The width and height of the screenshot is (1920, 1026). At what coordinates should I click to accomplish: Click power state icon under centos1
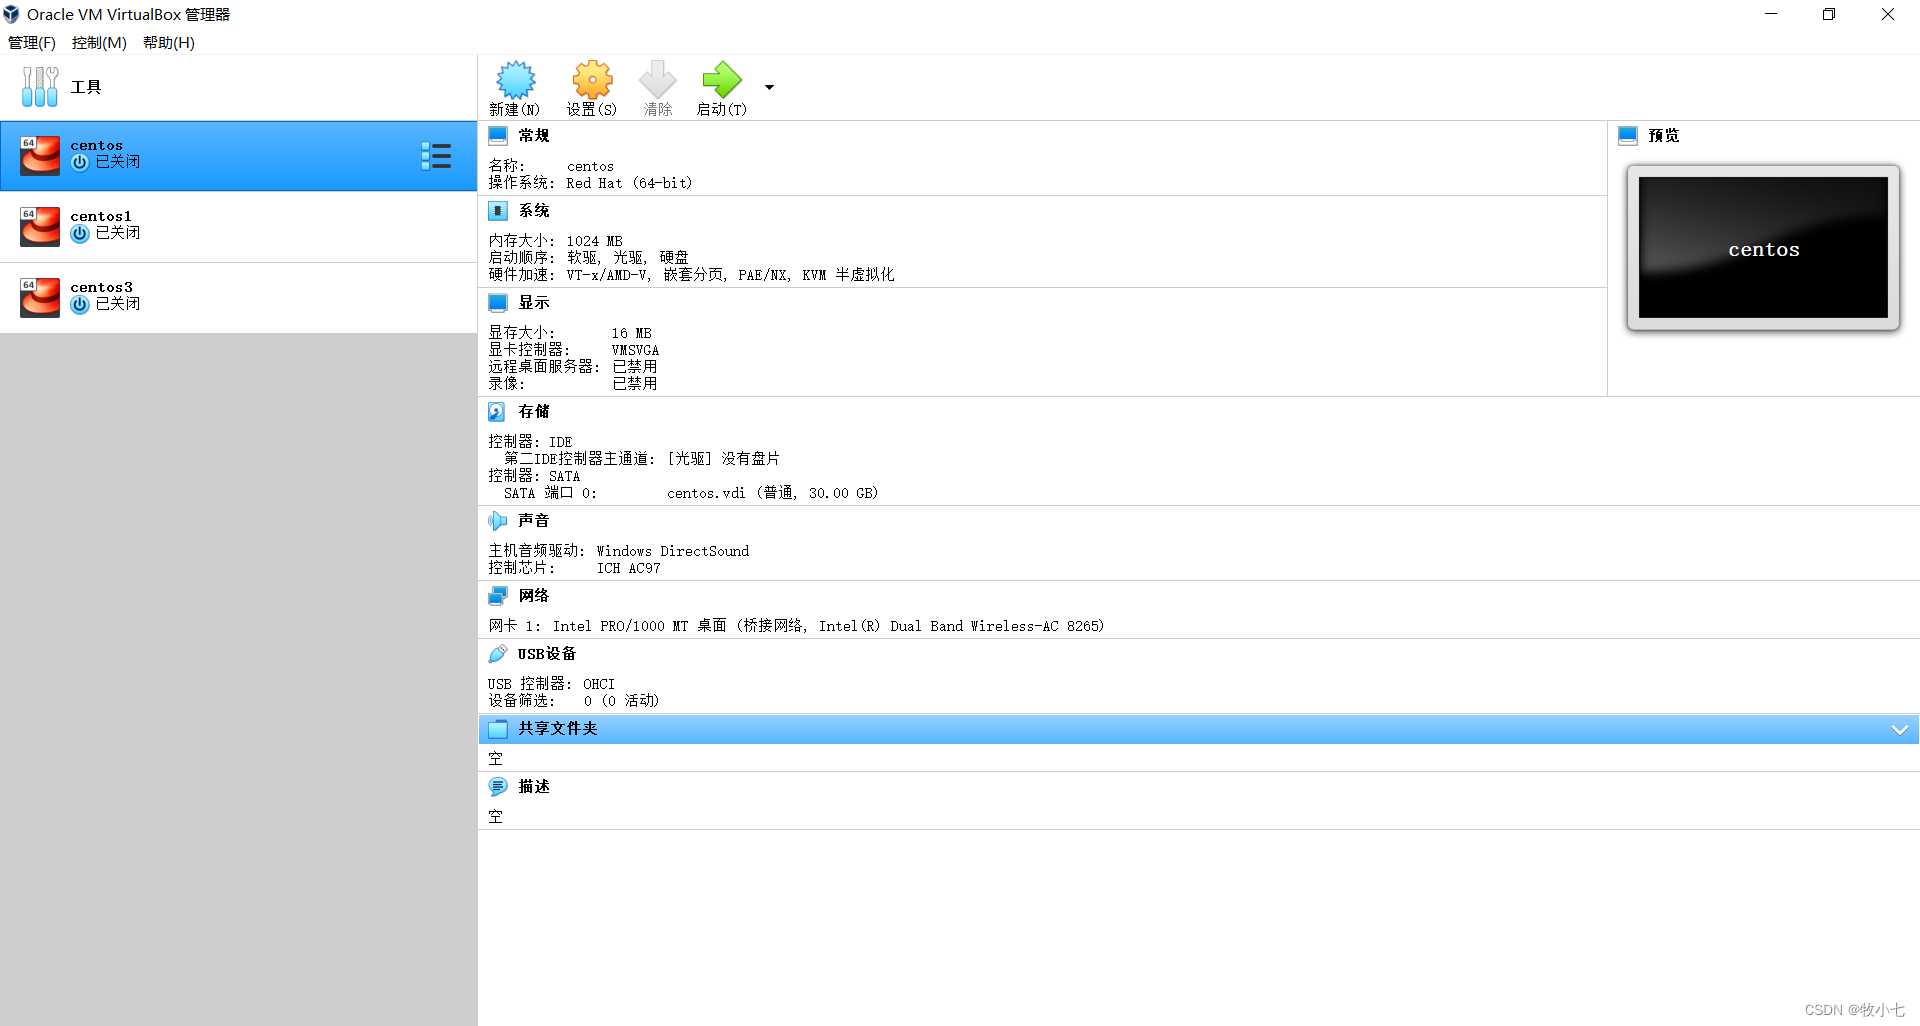pos(80,233)
